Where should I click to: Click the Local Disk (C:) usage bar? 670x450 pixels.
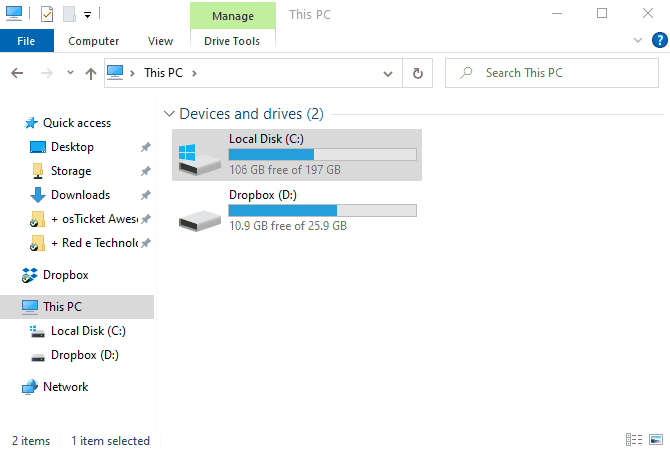(323, 155)
